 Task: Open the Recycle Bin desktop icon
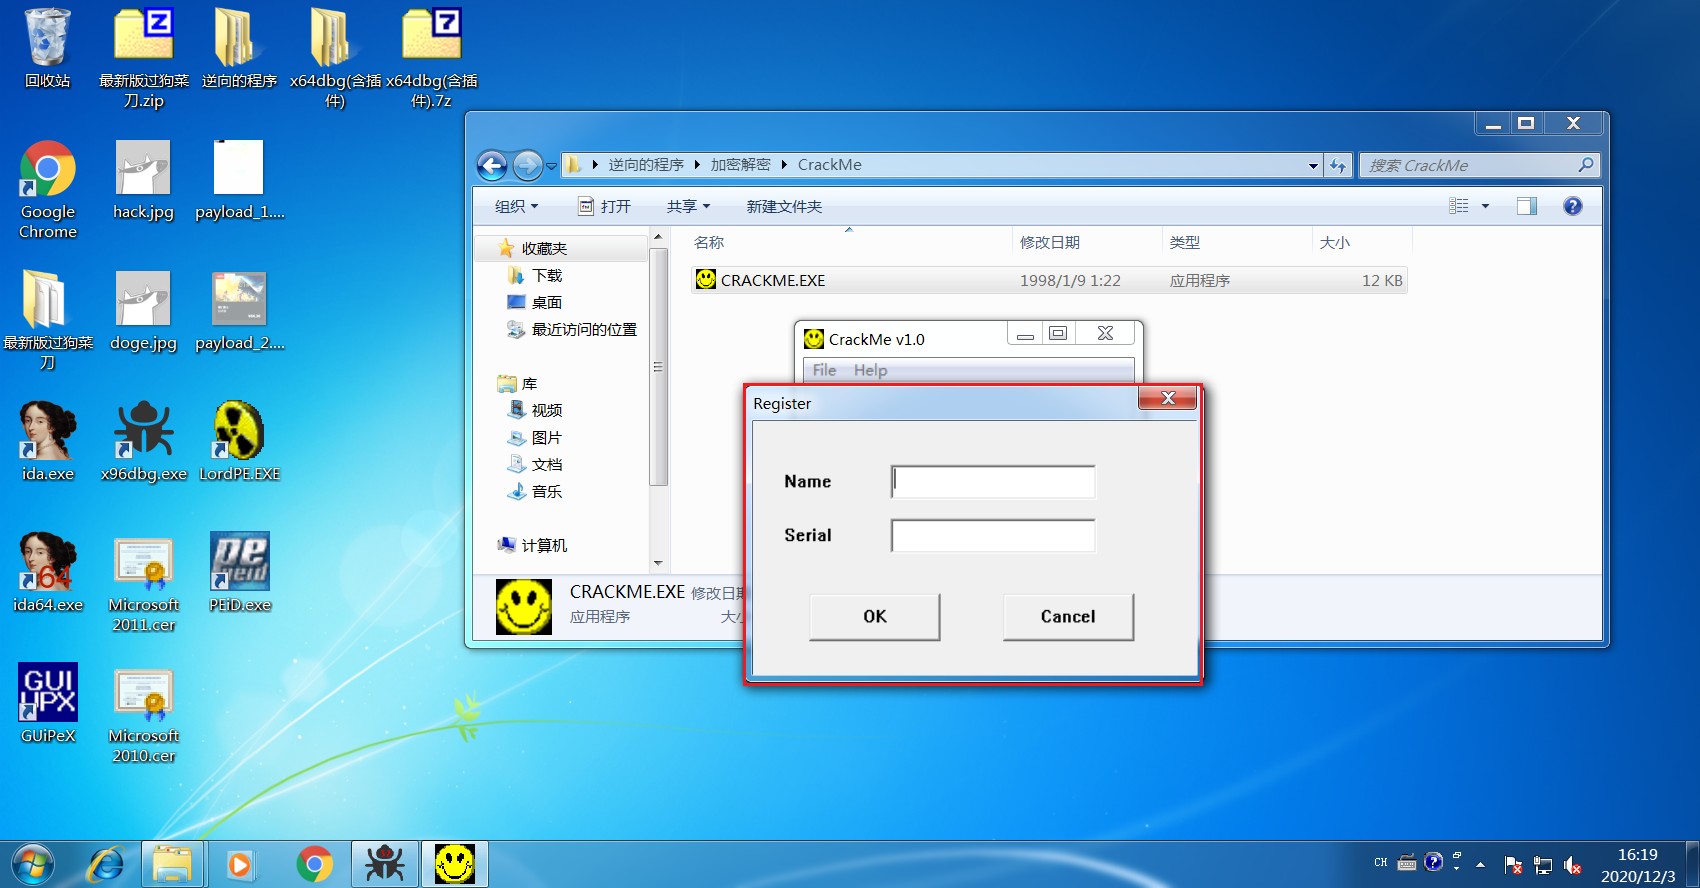click(47, 48)
